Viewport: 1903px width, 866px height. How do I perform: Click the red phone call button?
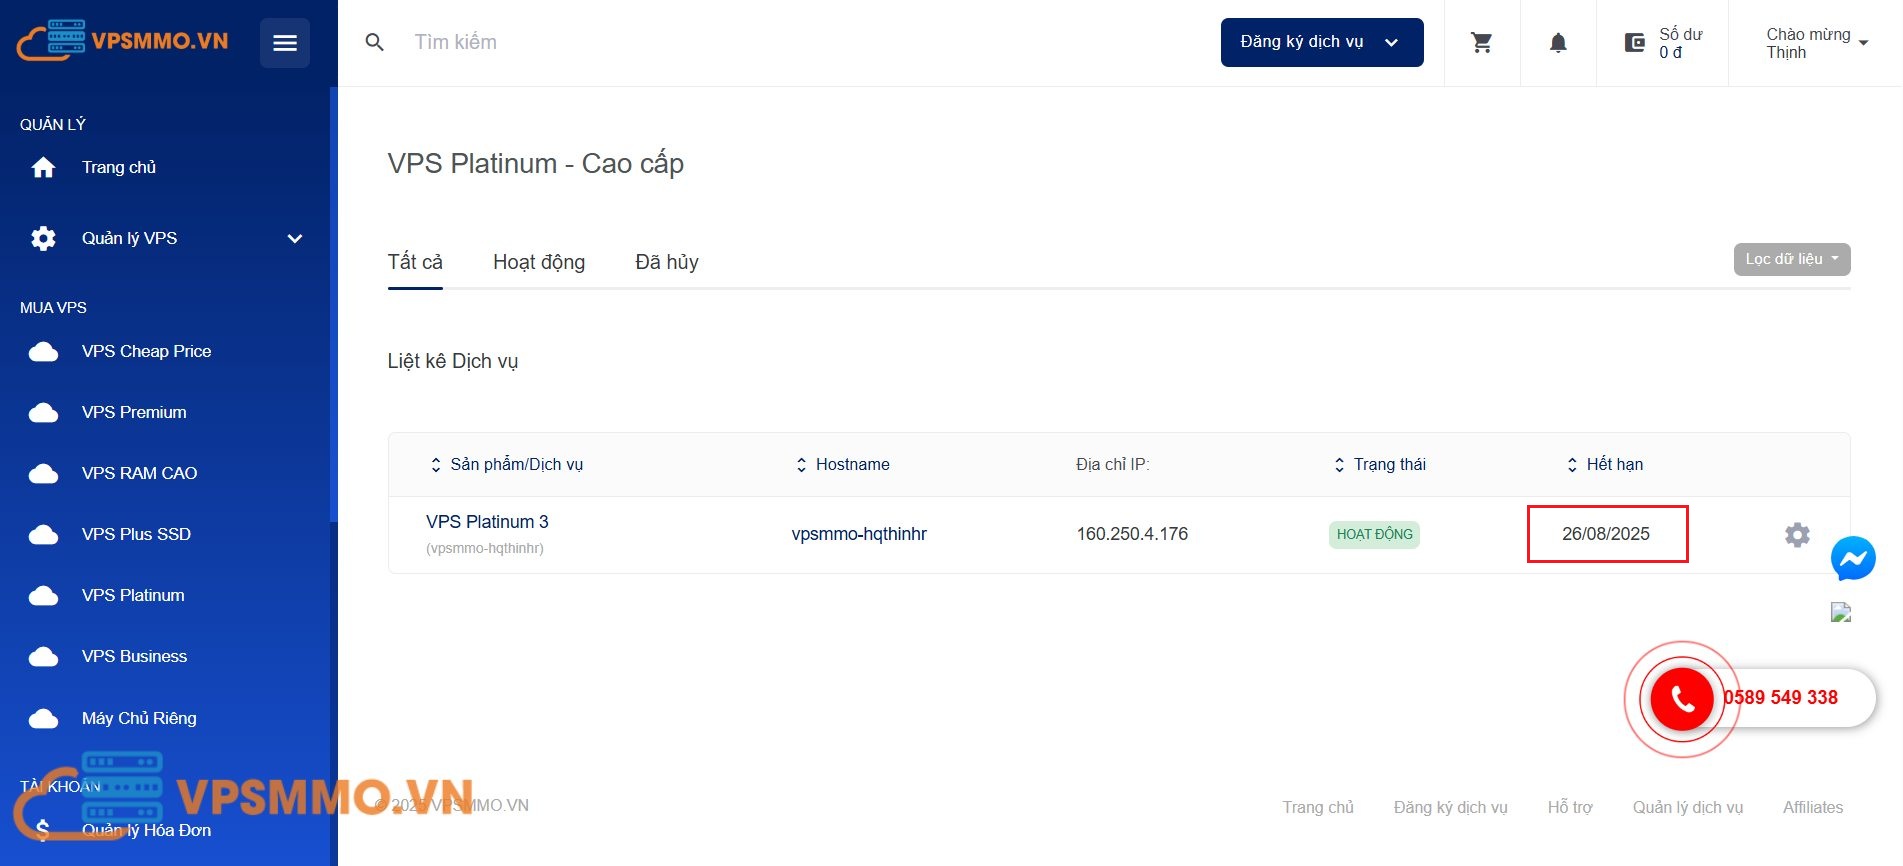pos(1683,699)
